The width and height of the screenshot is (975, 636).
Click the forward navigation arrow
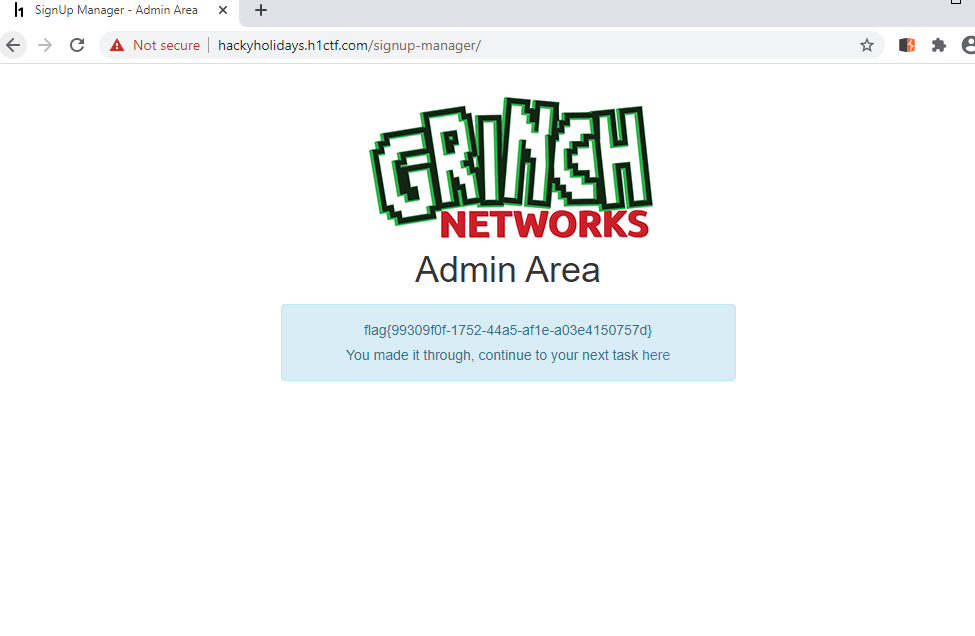click(45, 45)
